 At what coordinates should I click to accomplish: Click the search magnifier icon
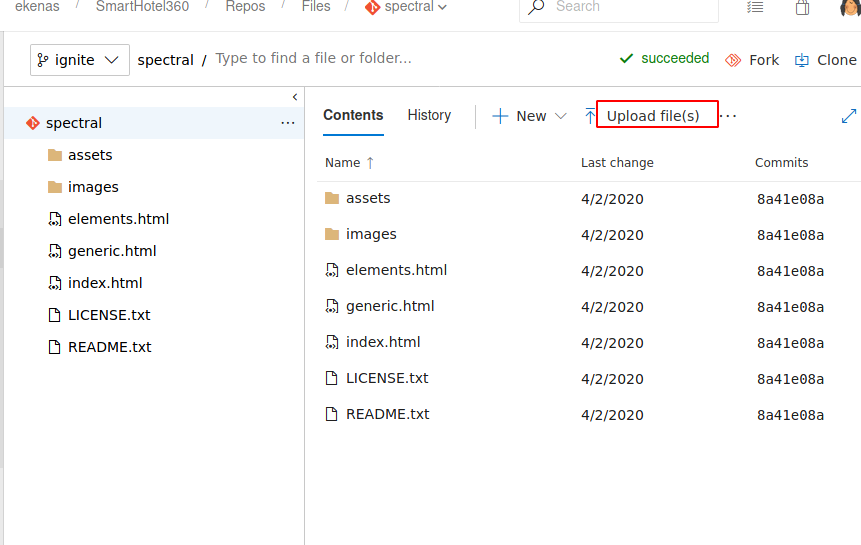[x=537, y=7]
